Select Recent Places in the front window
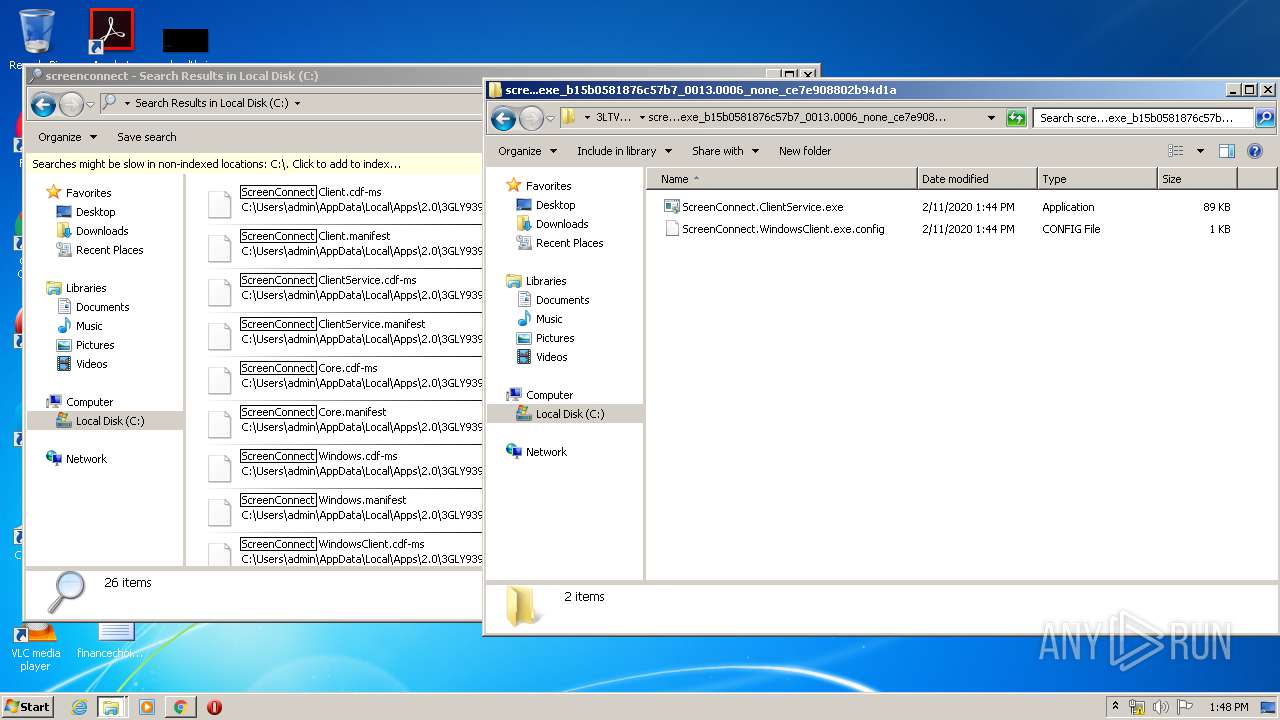The width and height of the screenshot is (1280, 720). click(x=569, y=243)
